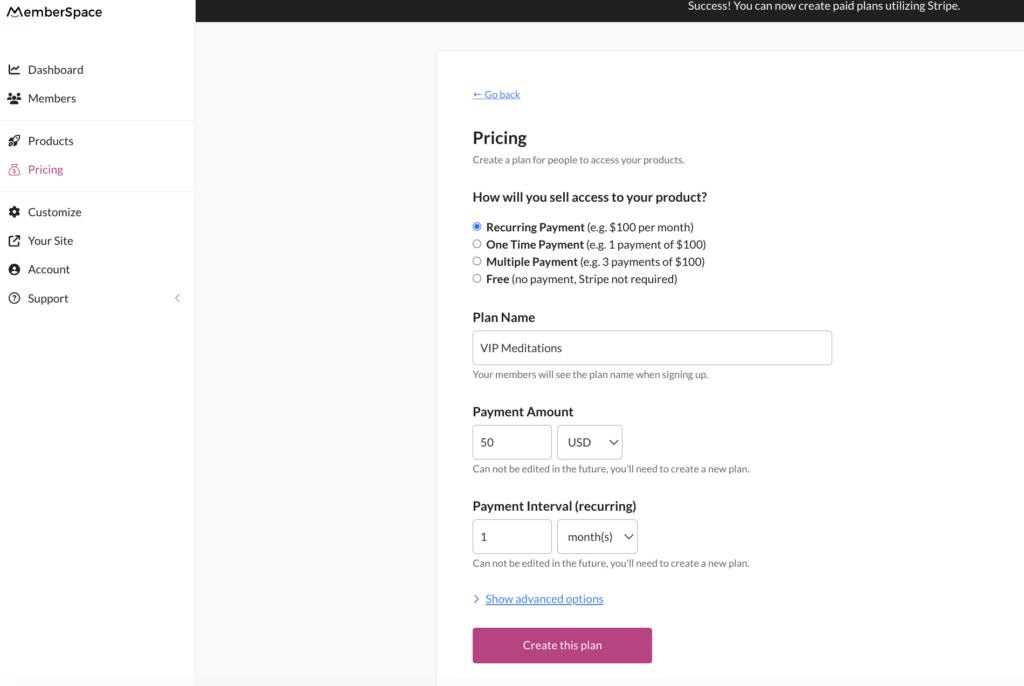1024x686 pixels.
Task: Choose the Multiple Payment radio button
Action: (x=477, y=261)
